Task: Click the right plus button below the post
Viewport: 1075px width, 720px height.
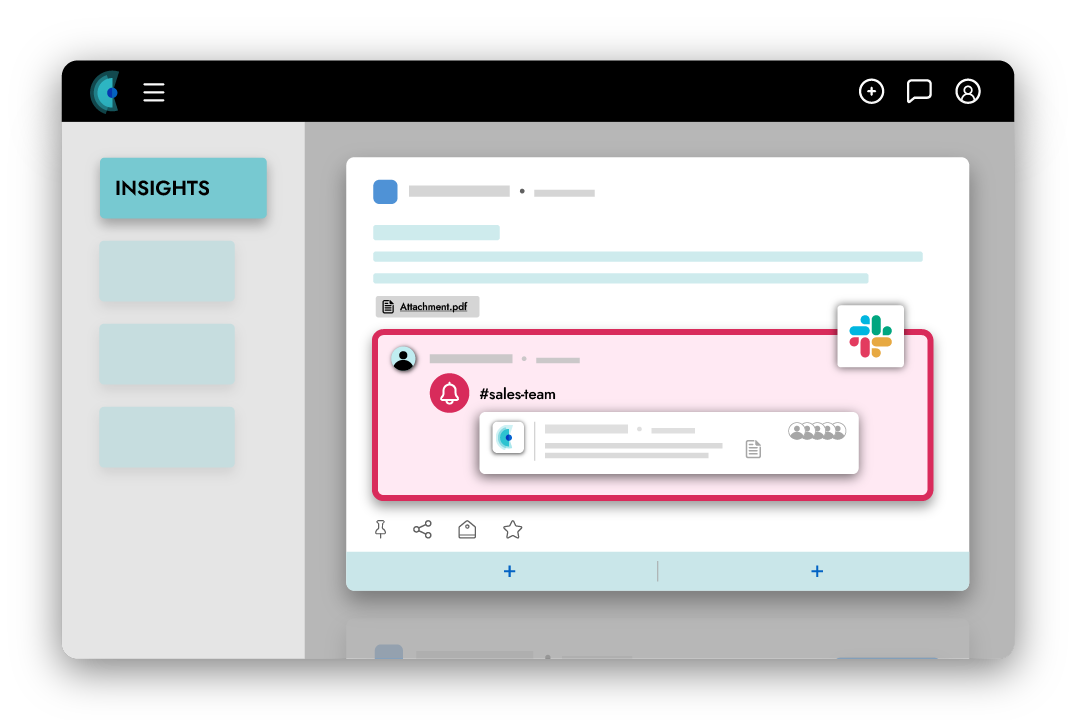Action: tap(816, 570)
